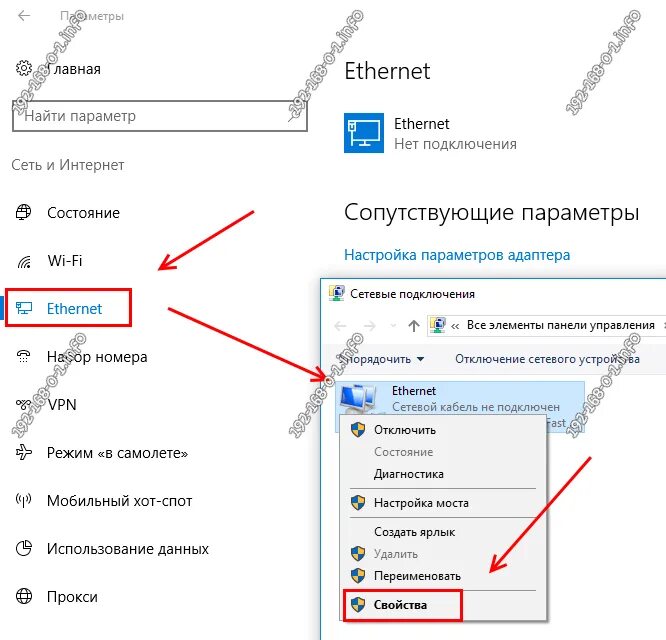Click the Ethernet network tile icon

click(364, 133)
